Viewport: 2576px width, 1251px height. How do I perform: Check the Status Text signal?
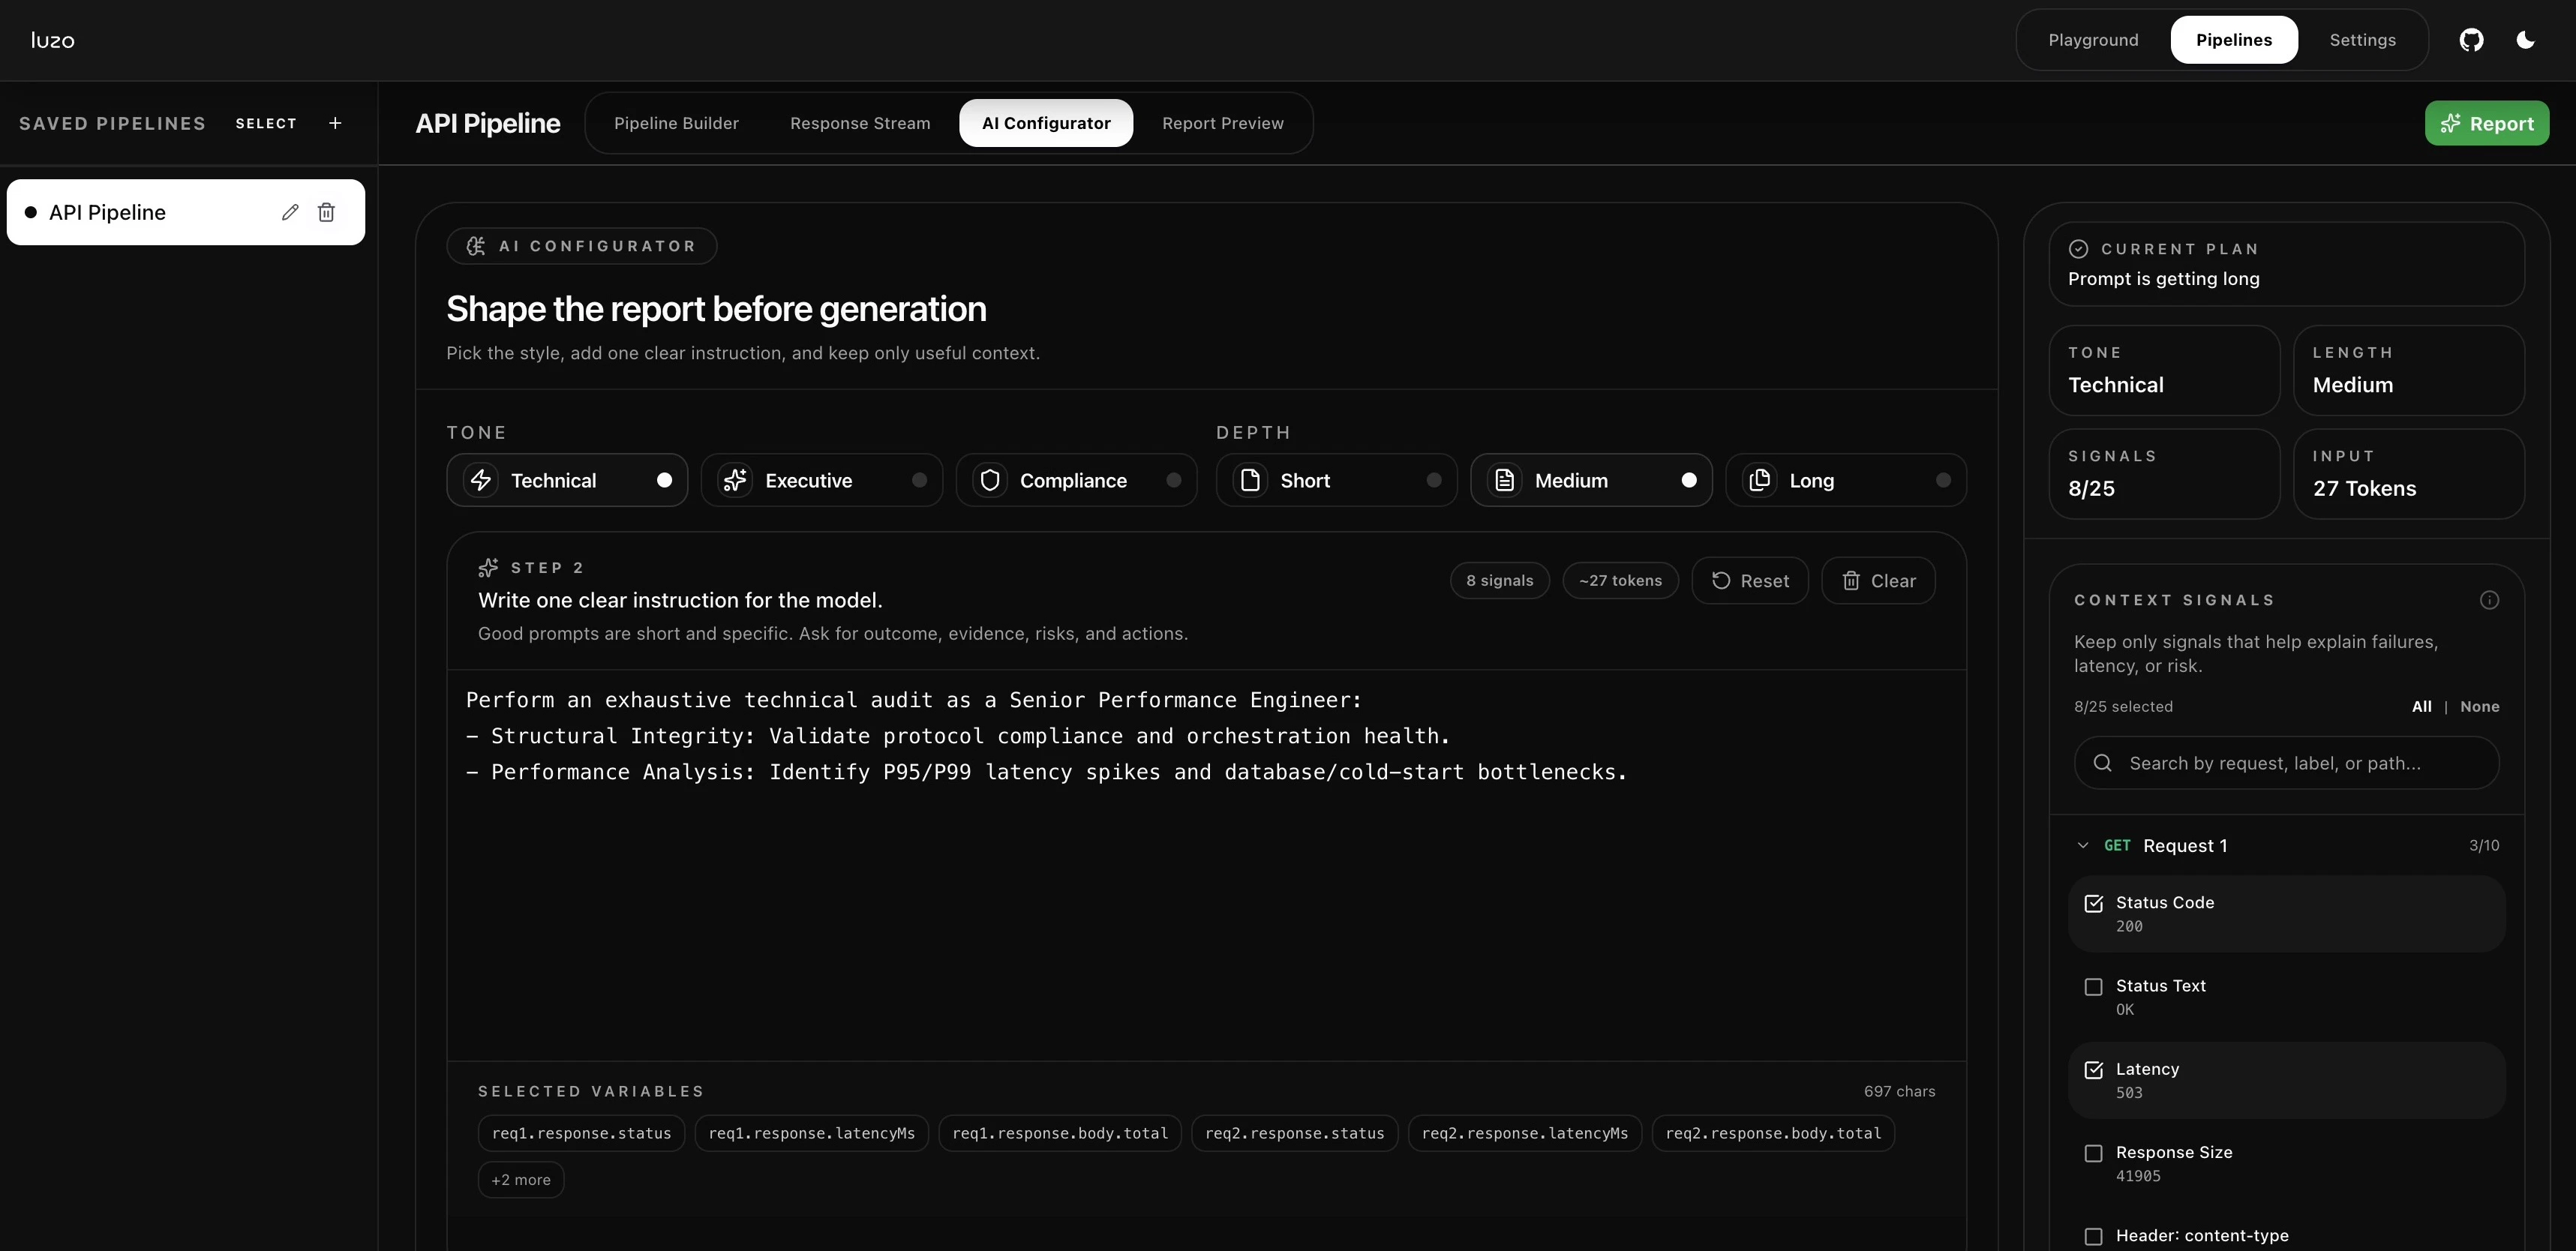(2093, 987)
